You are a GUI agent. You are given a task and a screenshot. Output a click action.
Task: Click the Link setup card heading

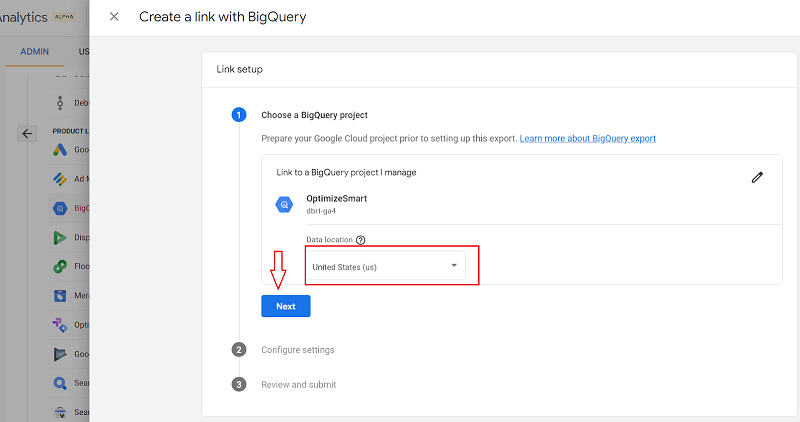239,69
